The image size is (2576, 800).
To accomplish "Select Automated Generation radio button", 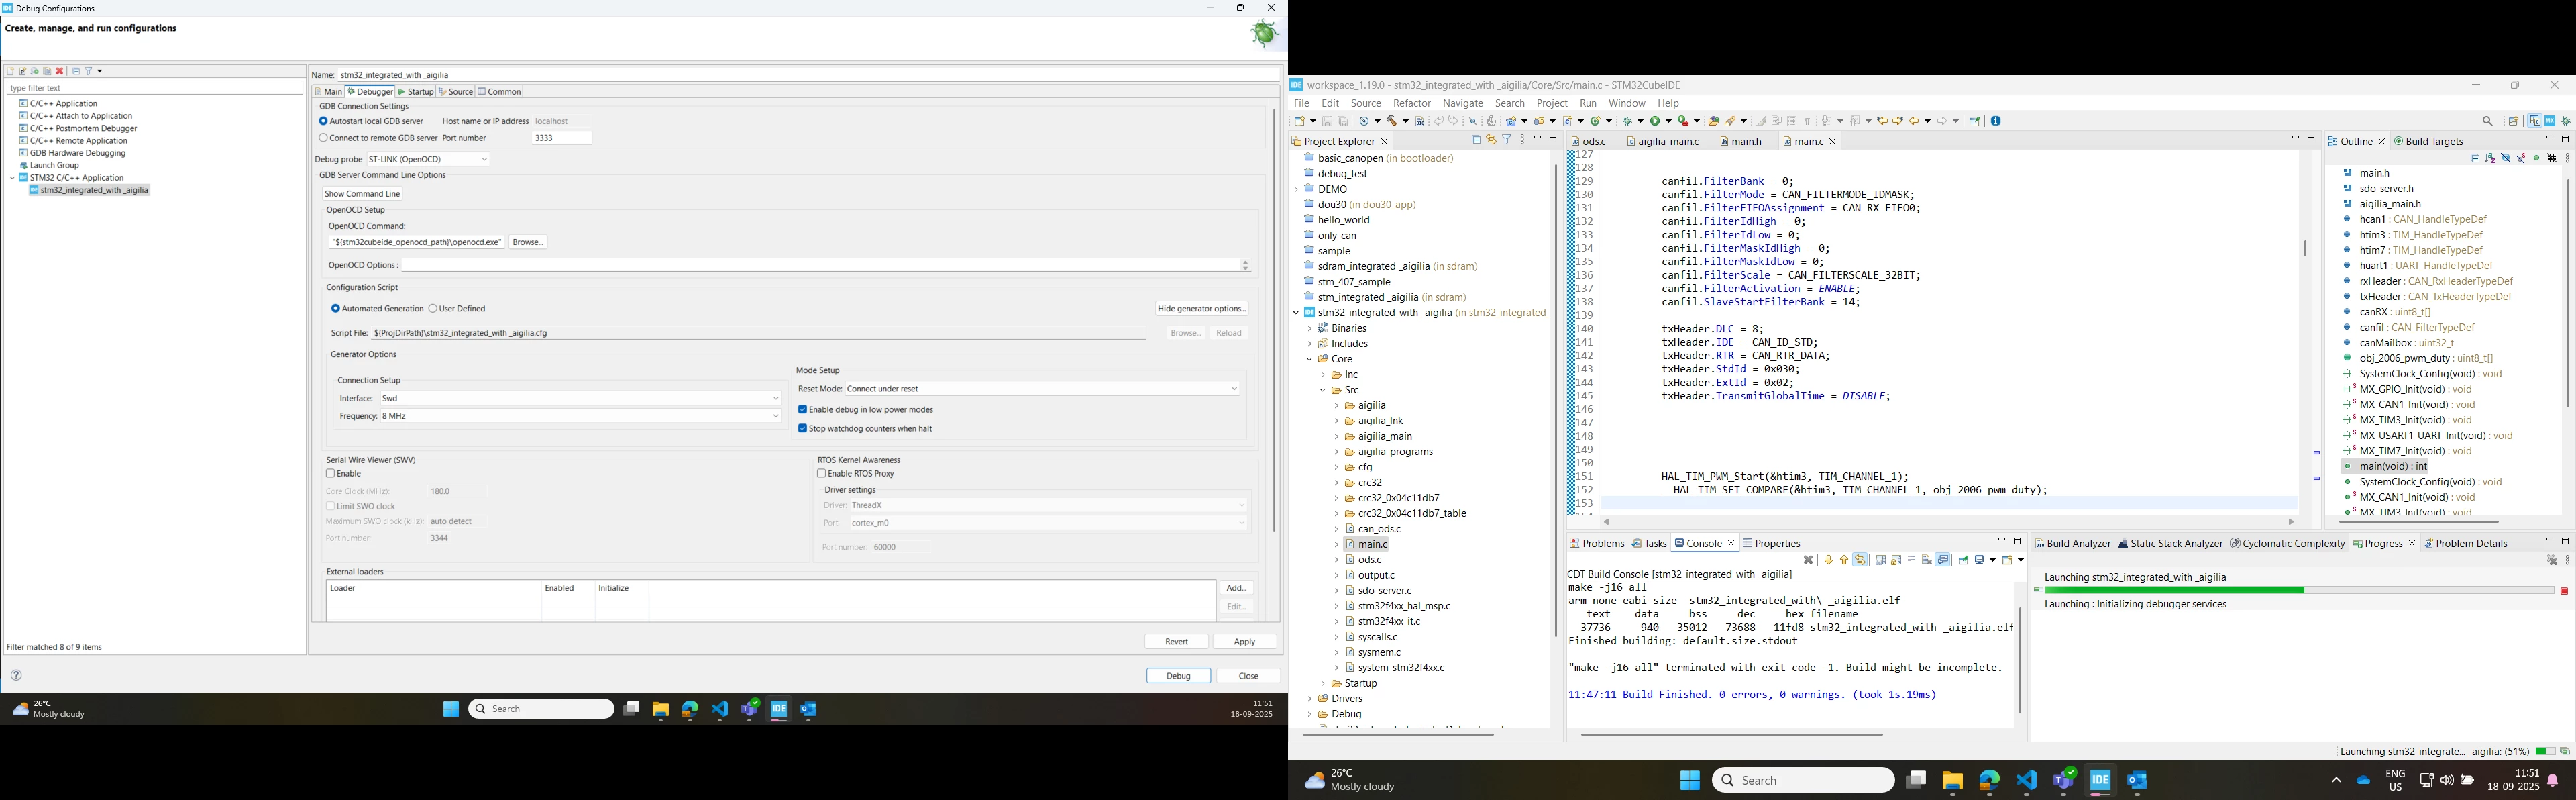I will coord(336,309).
